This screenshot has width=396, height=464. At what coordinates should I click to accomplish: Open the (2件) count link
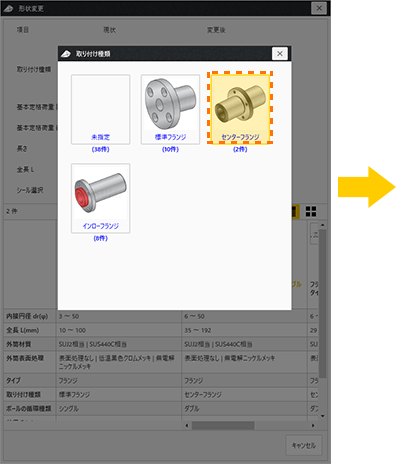point(240,150)
